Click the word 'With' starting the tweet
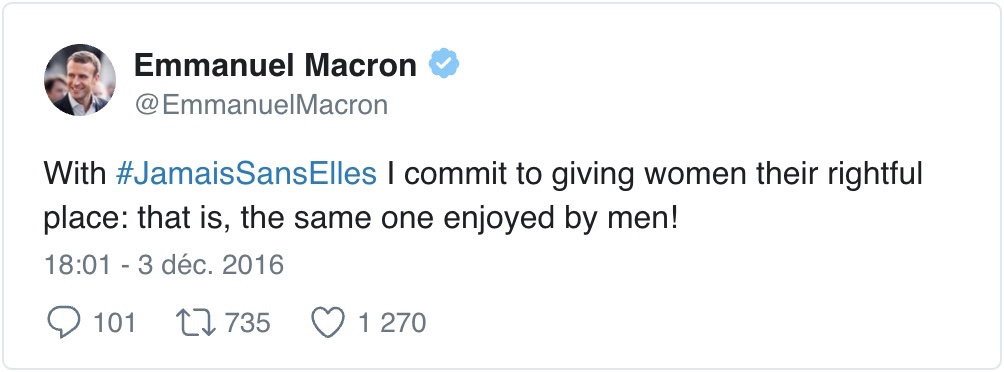Screen dimensions: 1004x372 [75, 174]
